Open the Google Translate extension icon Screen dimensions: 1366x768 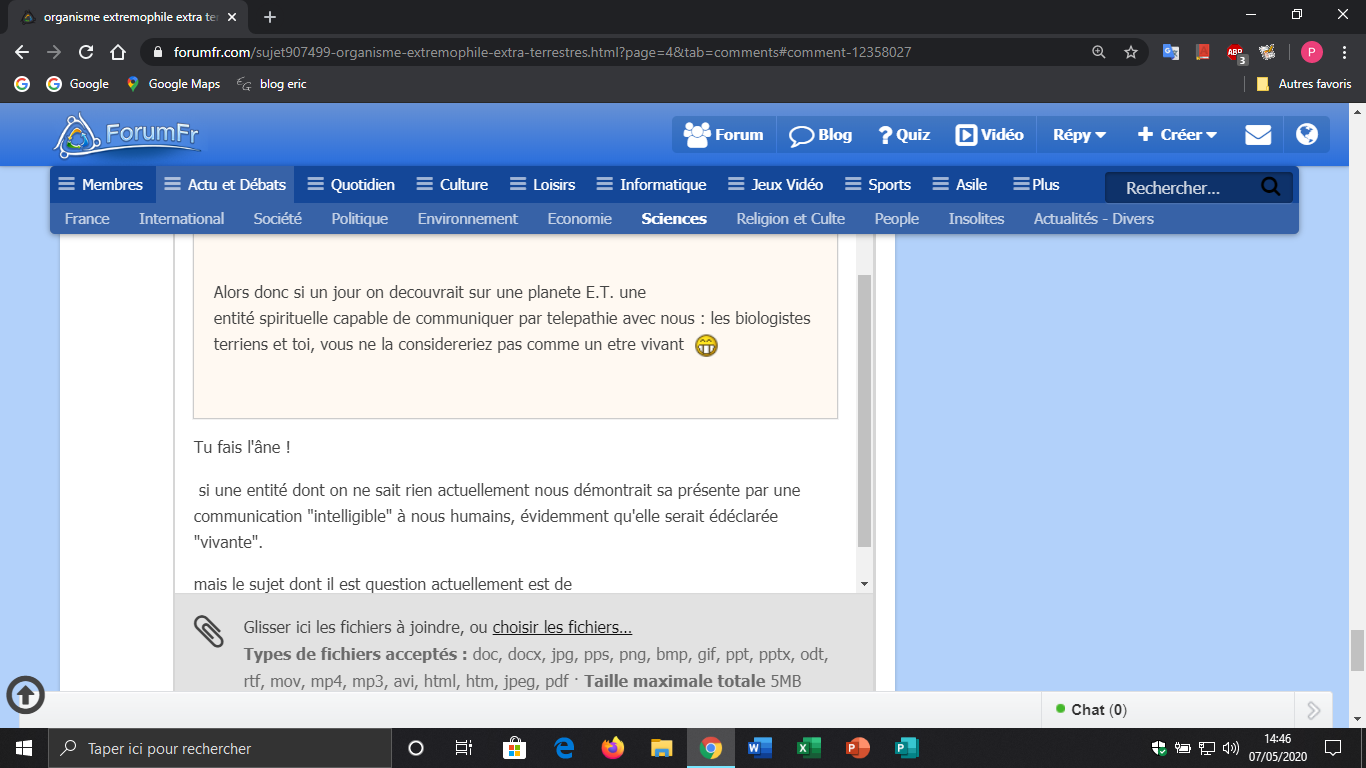1170,52
